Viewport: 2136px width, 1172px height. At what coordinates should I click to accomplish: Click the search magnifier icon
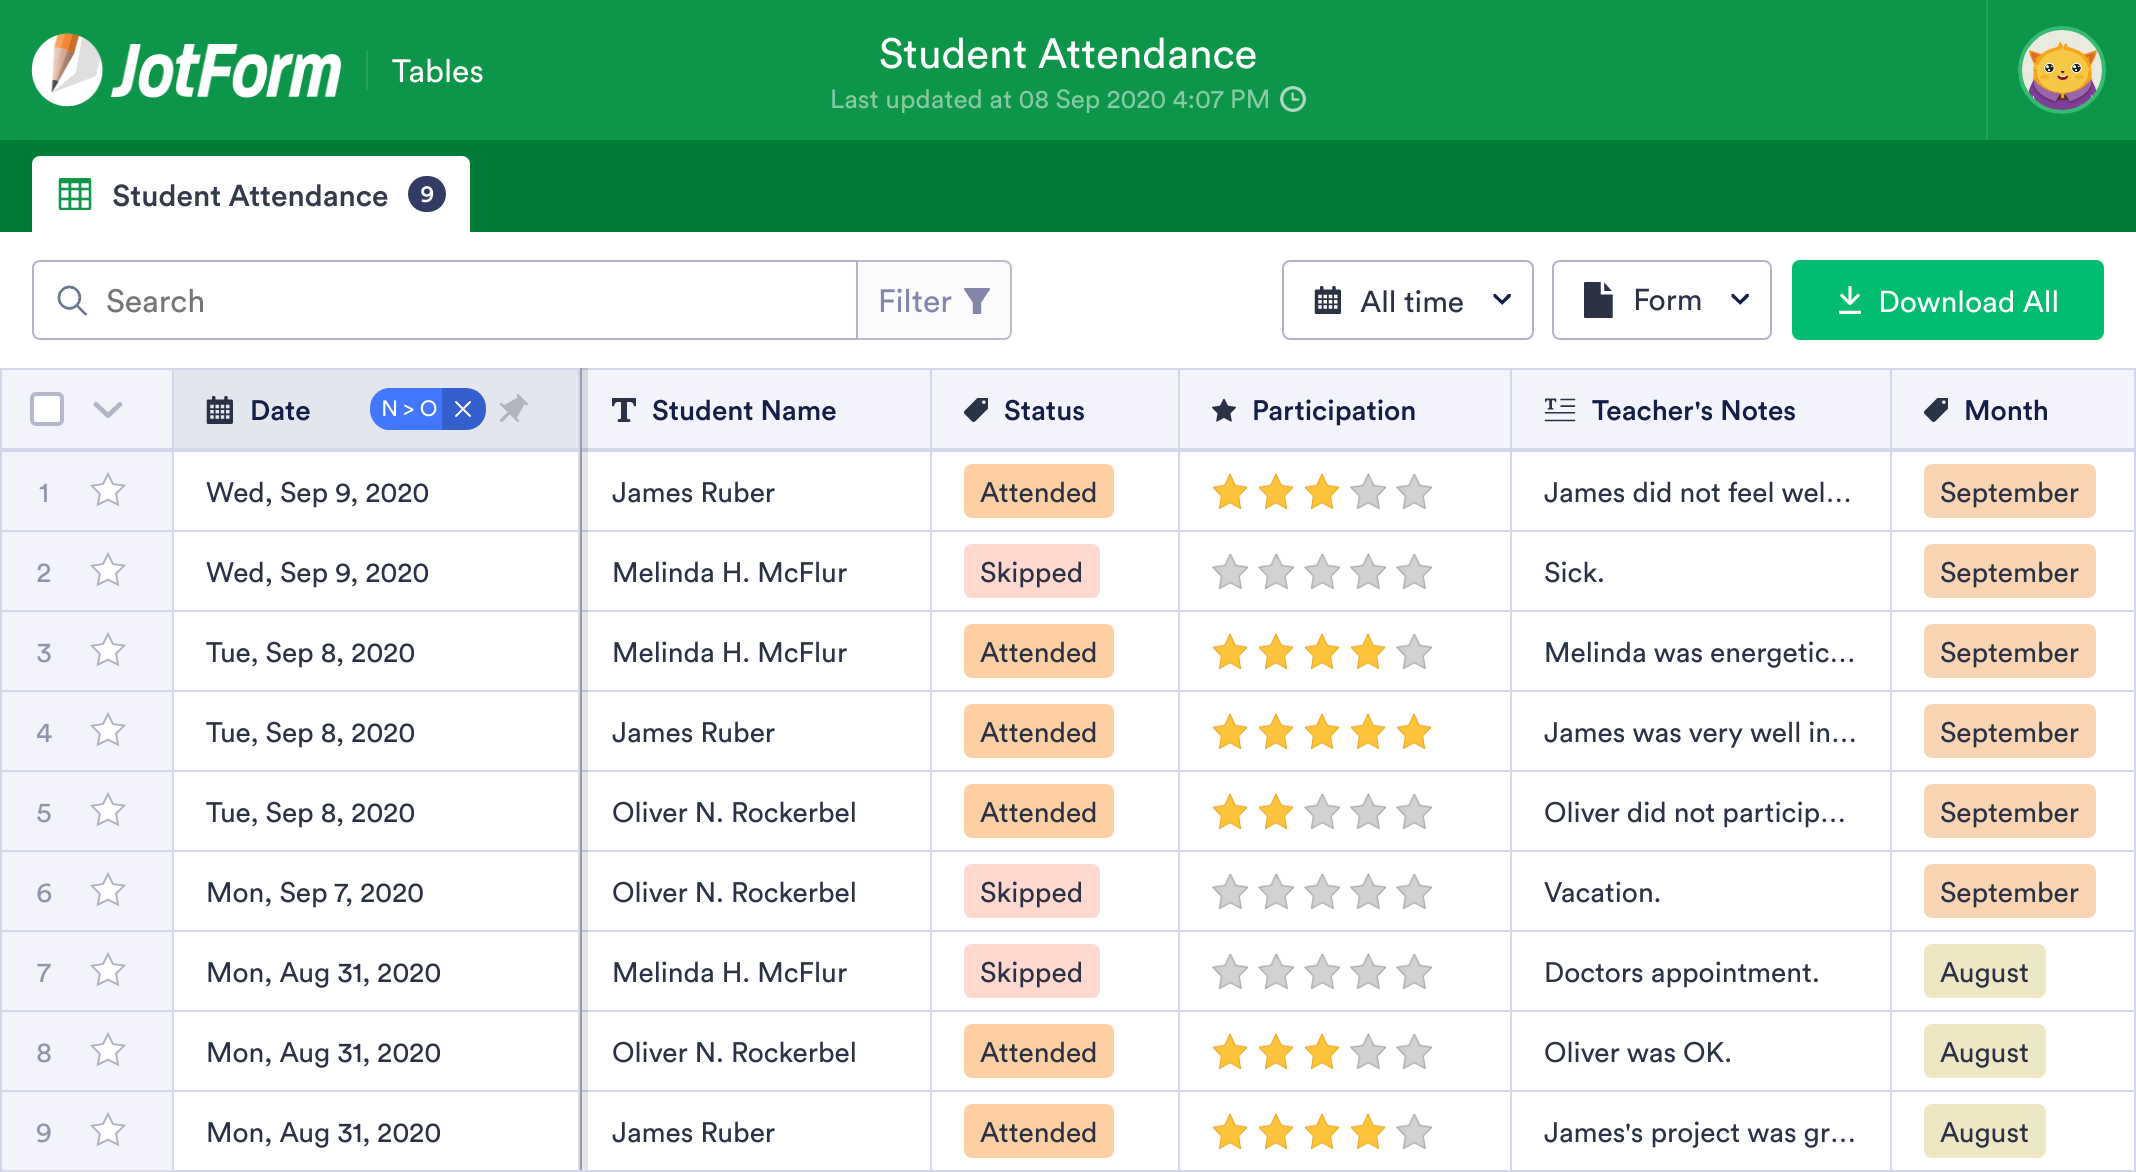[x=72, y=301]
